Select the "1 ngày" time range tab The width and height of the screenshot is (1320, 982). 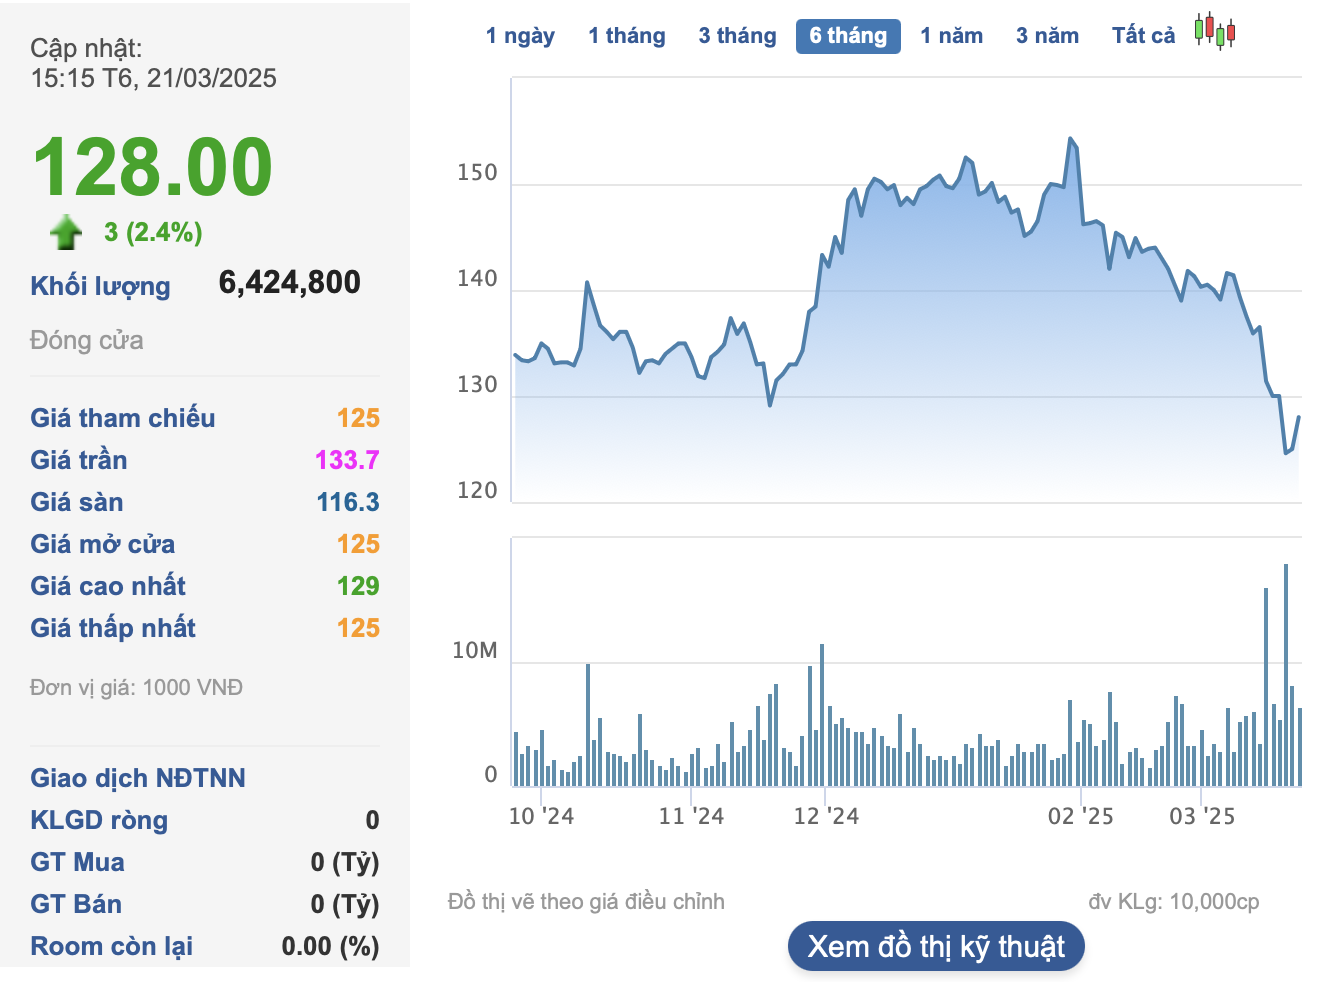pyautogui.click(x=520, y=36)
